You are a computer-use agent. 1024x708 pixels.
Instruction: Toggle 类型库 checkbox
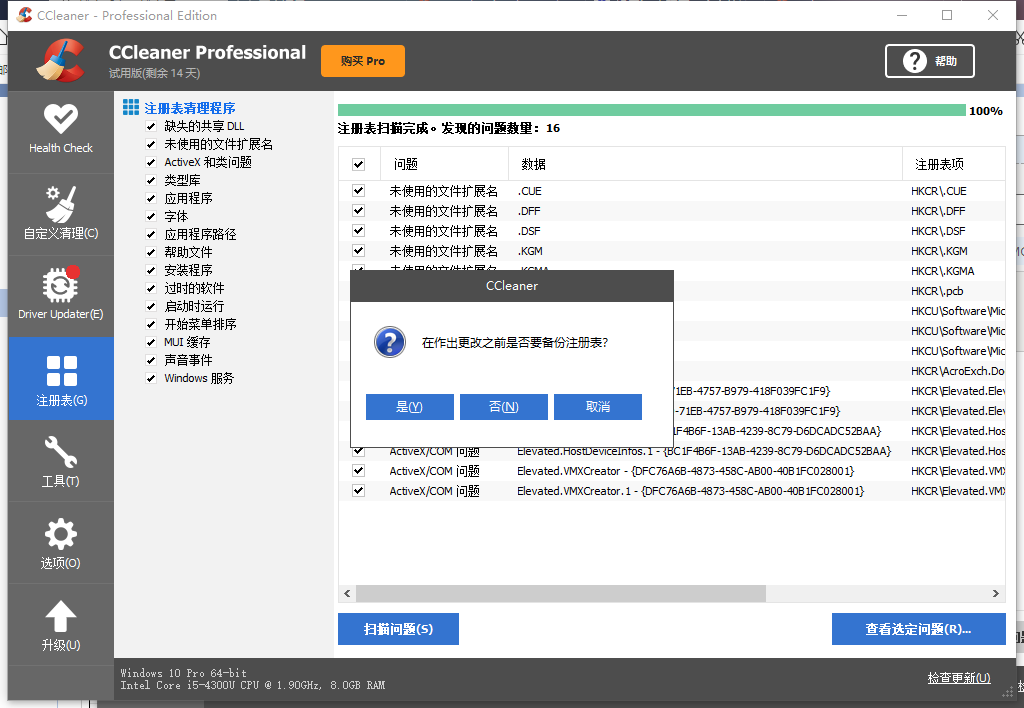pyautogui.click(x=151, y=180)
